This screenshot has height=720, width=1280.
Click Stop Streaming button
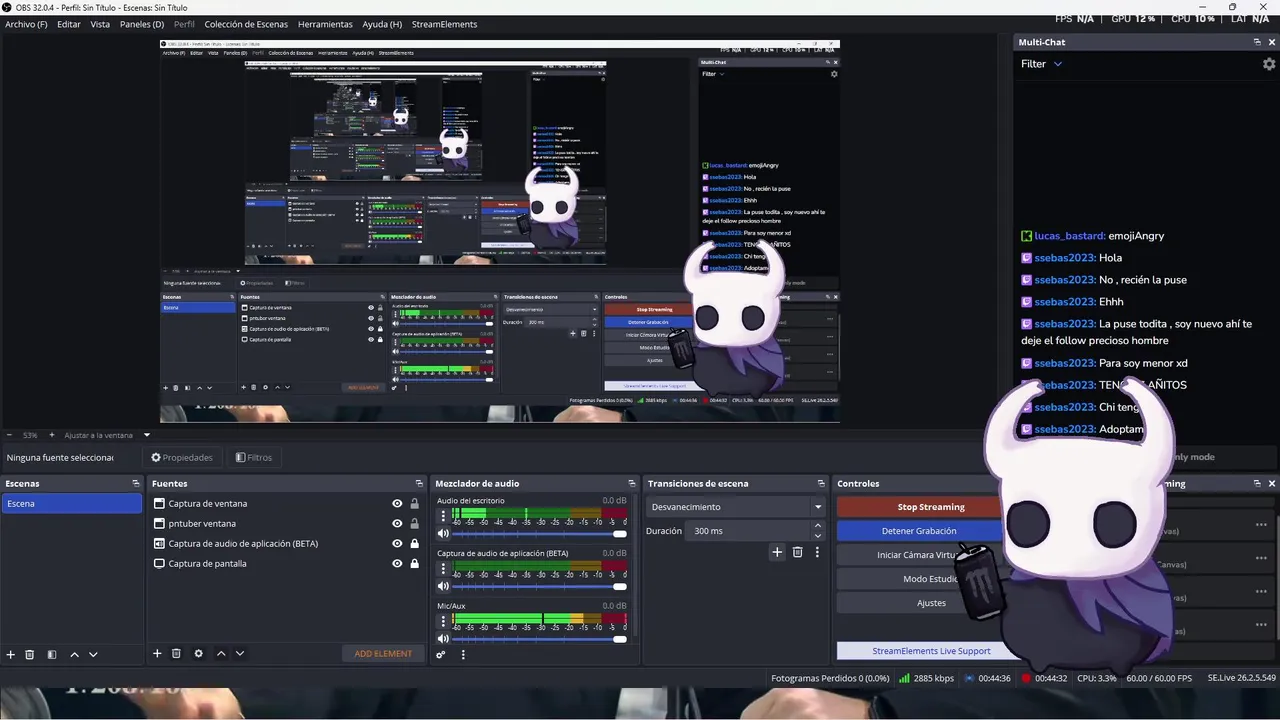tap(930, 507)
